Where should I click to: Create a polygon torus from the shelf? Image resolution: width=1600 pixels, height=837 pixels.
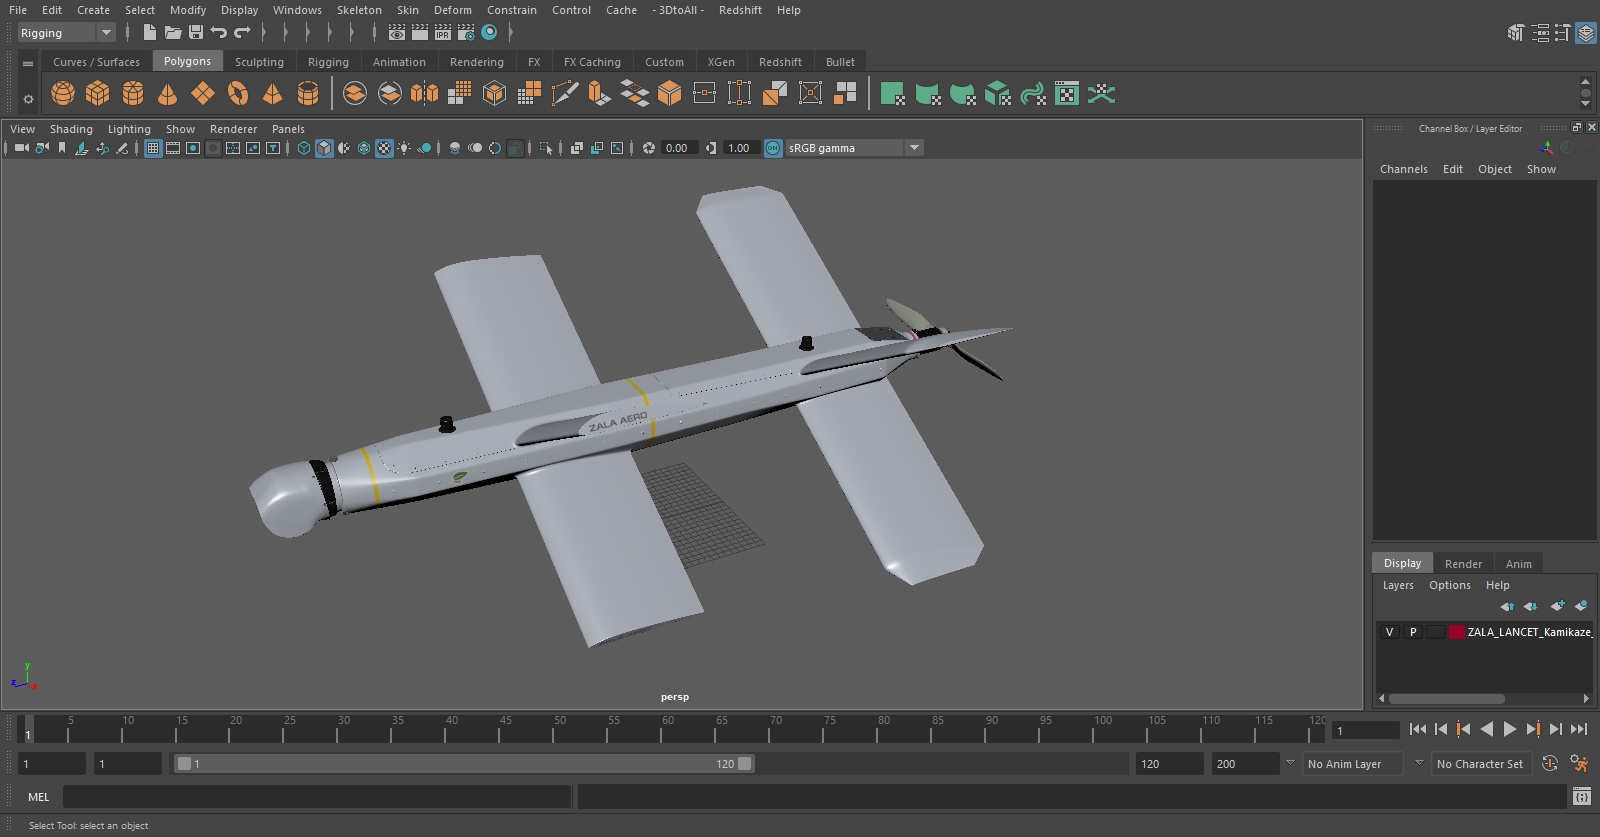[238, 94]
